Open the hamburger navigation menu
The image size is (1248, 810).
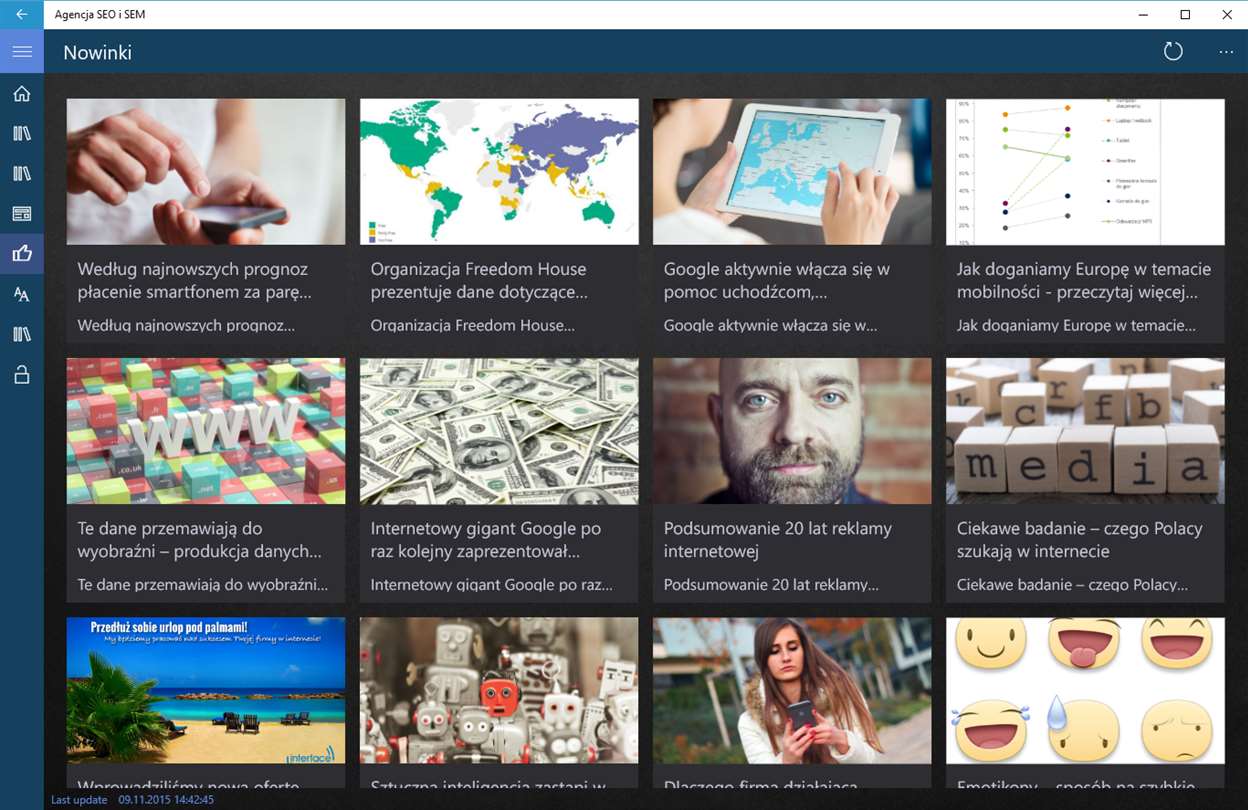tap(22, 51)
